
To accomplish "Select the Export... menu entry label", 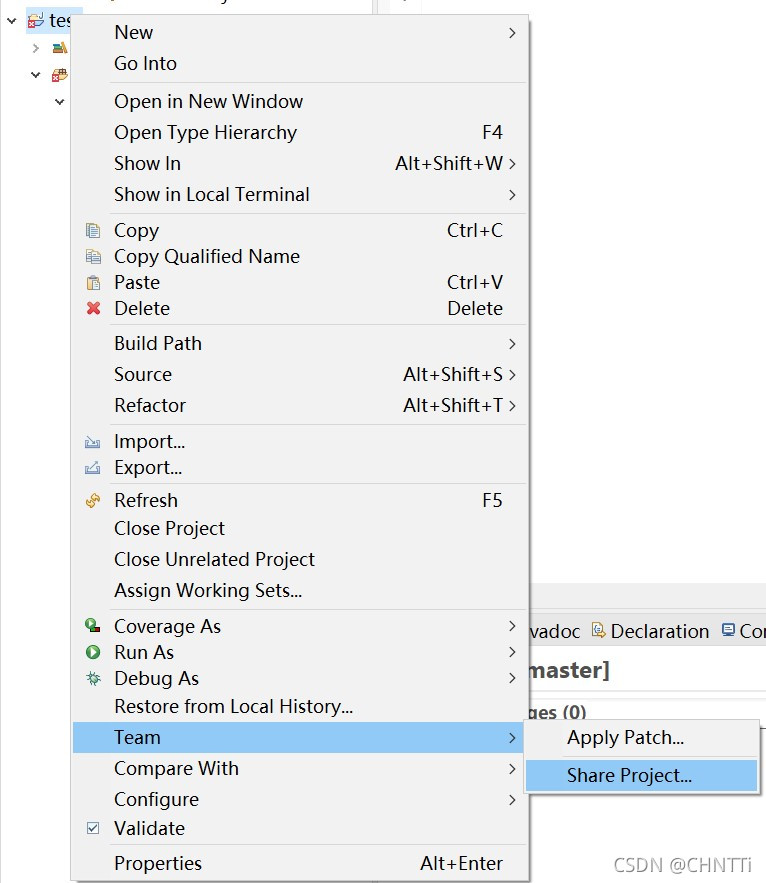I will pyautogui.click(x=148, y=468).
